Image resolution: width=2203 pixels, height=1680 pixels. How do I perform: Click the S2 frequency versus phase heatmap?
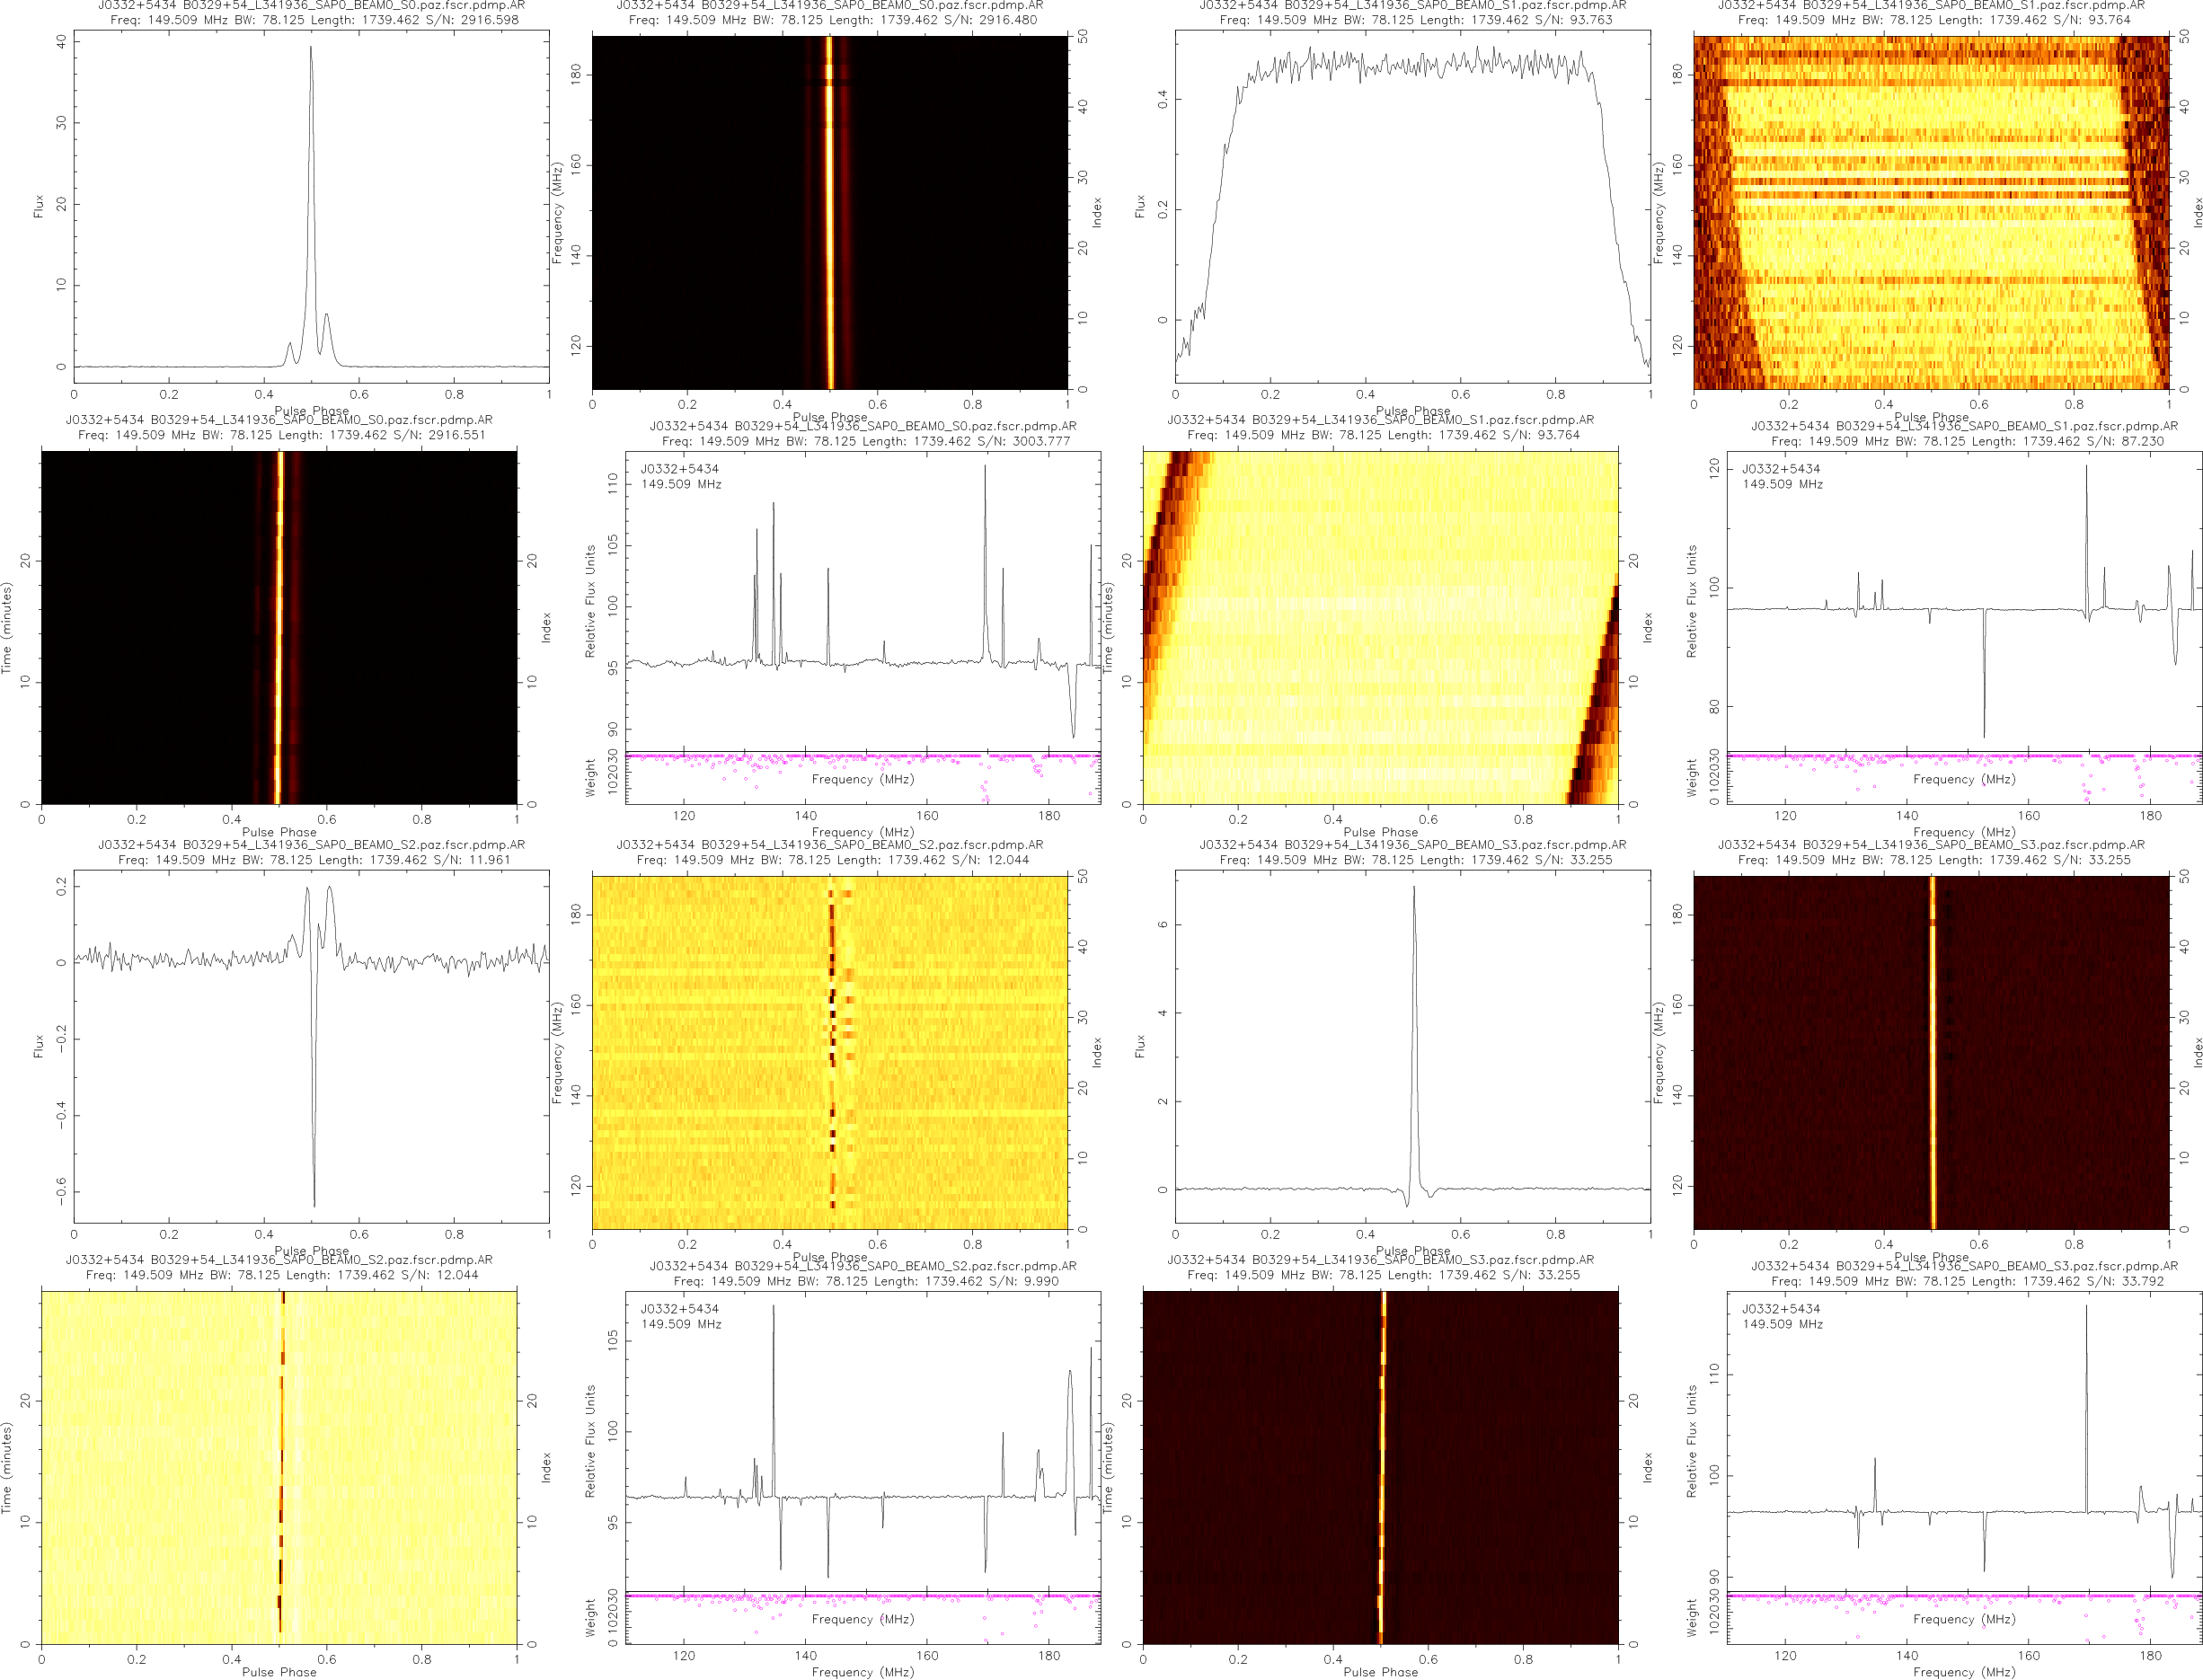pos(829,1052)
